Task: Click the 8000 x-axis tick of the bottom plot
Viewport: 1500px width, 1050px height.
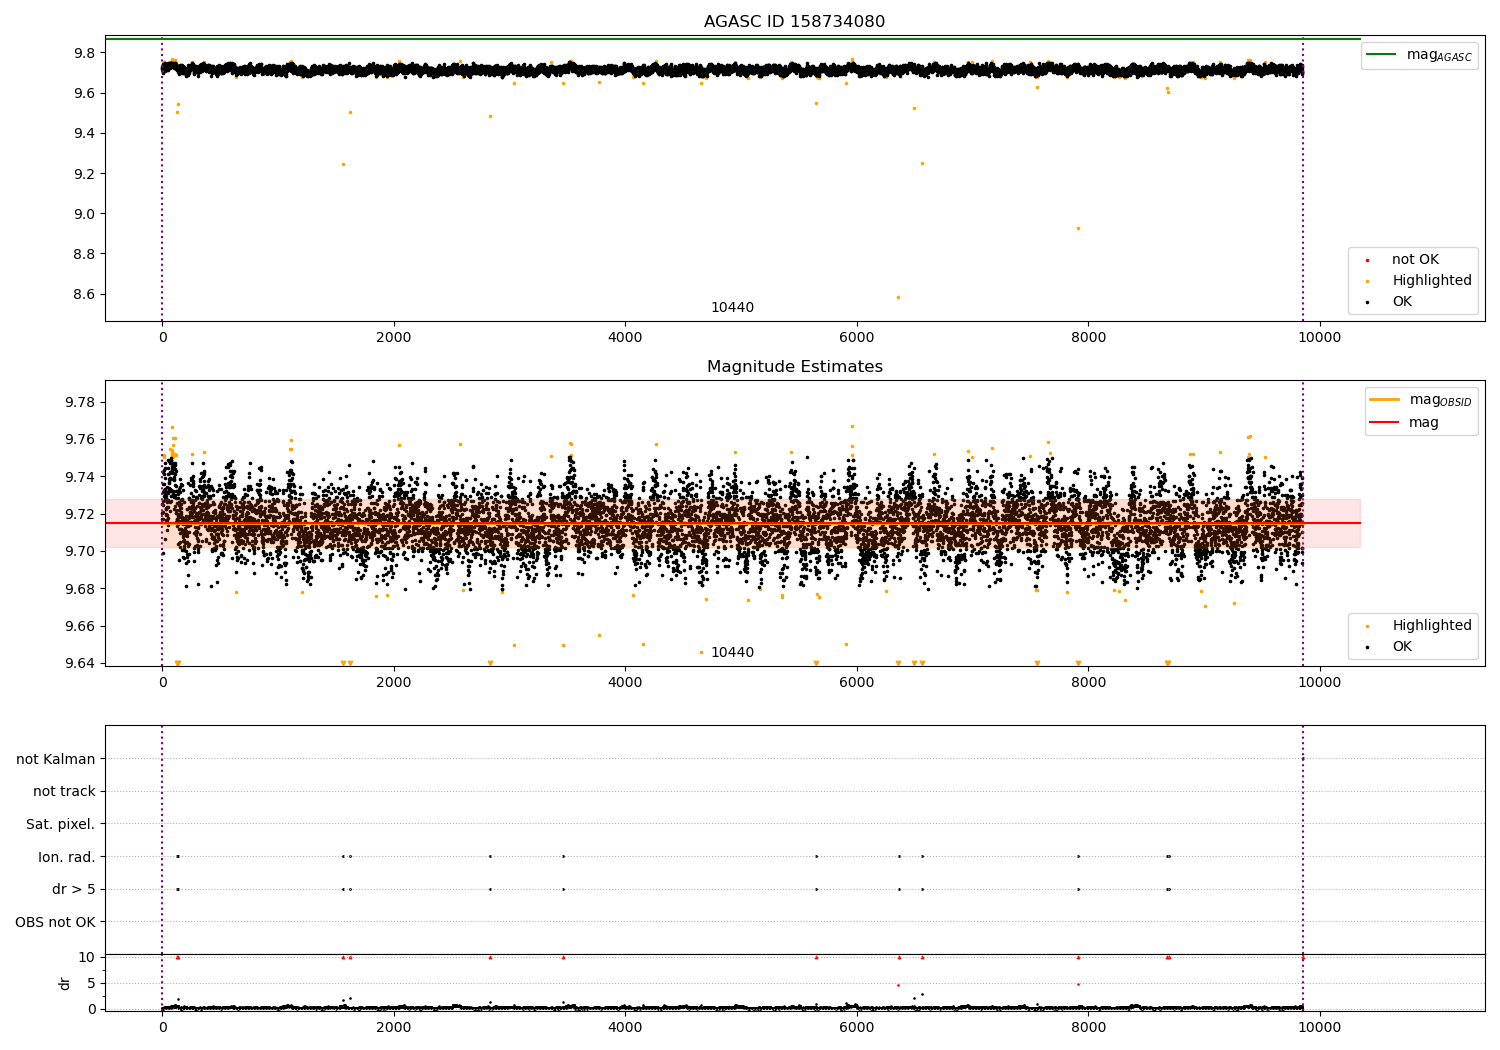Action: [1088, 1026]
